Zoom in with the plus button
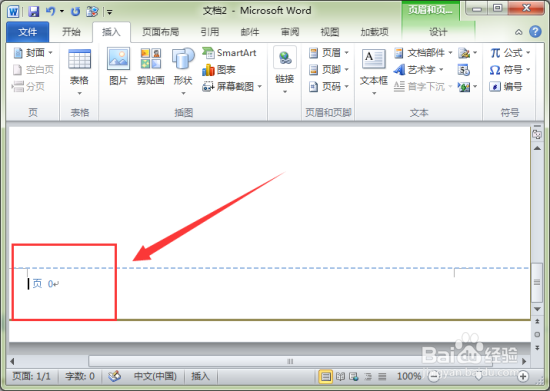 pos(523,377)
